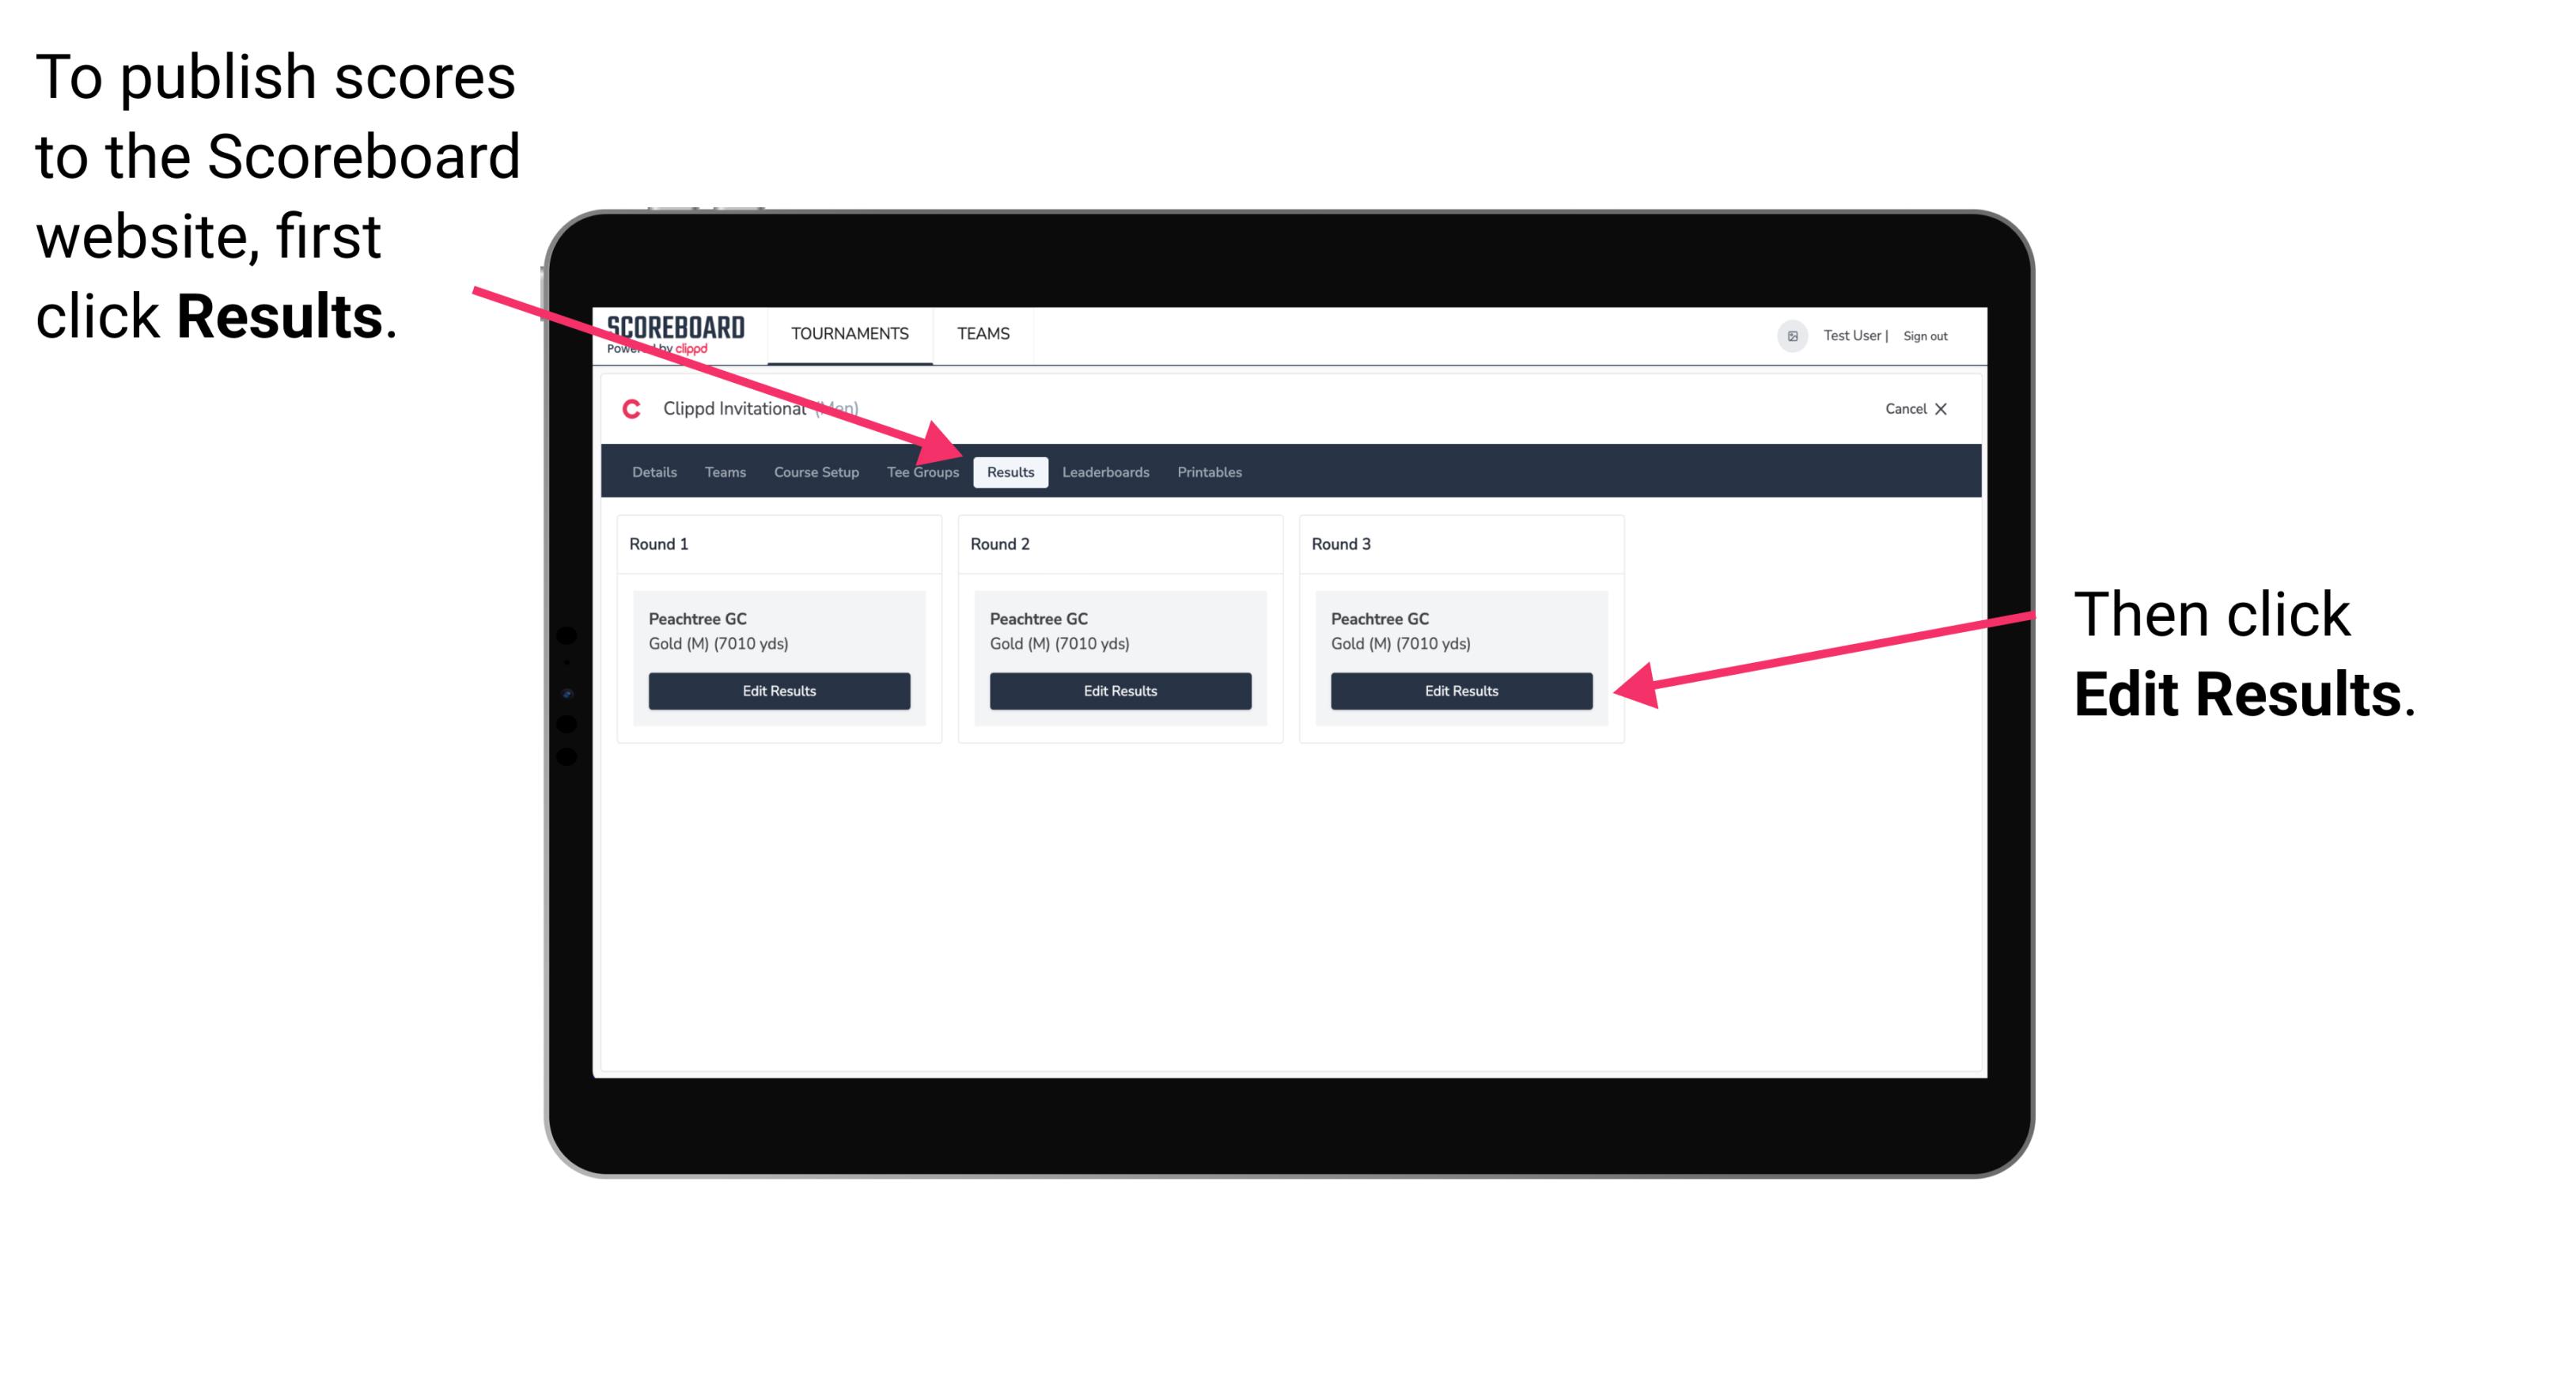Viewport: 2576px width, 1386px height.
Task: Click the Round 1 Edit Results button
Action: coord(780,691)
